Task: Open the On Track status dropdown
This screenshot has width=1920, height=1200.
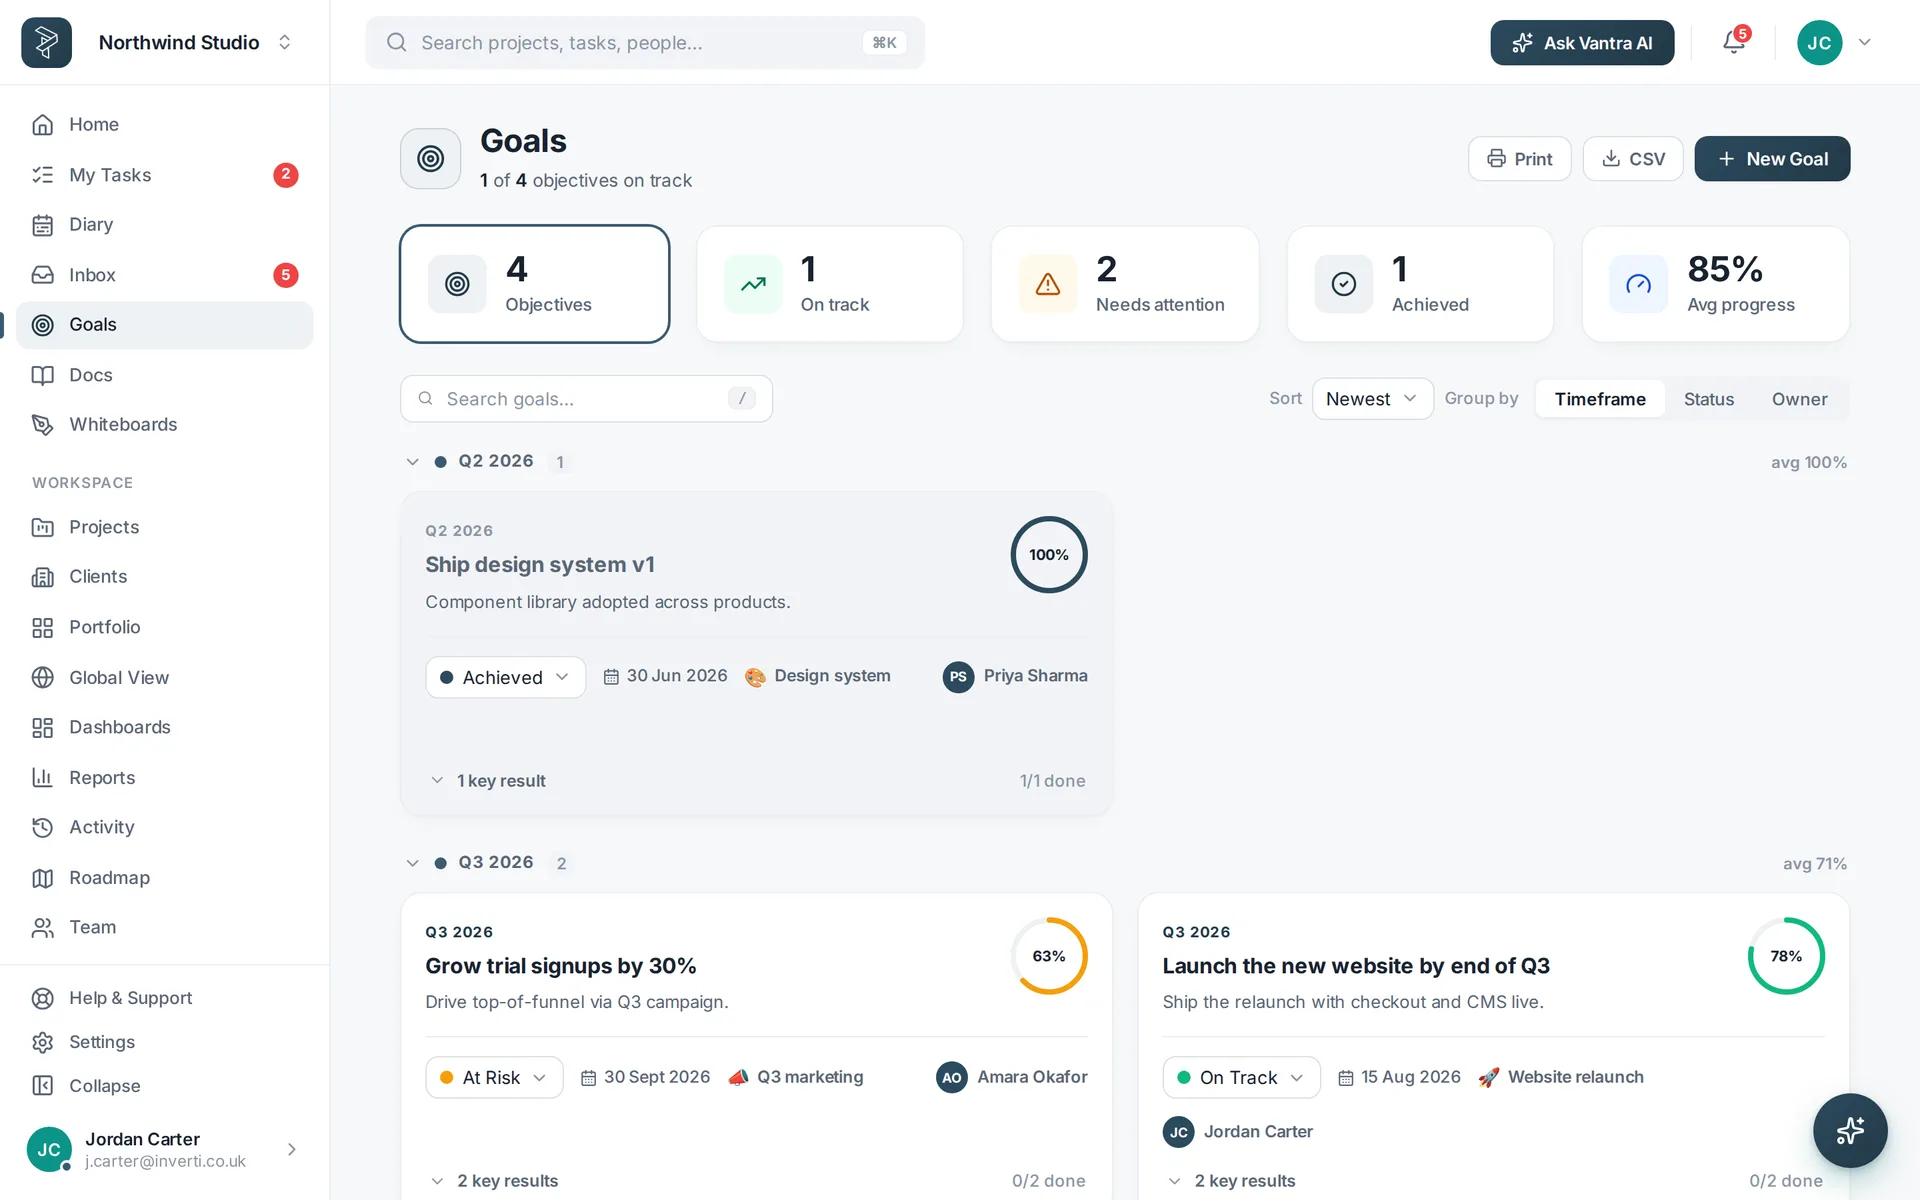Action: pyautogui.click(x=1241, y=1077)
